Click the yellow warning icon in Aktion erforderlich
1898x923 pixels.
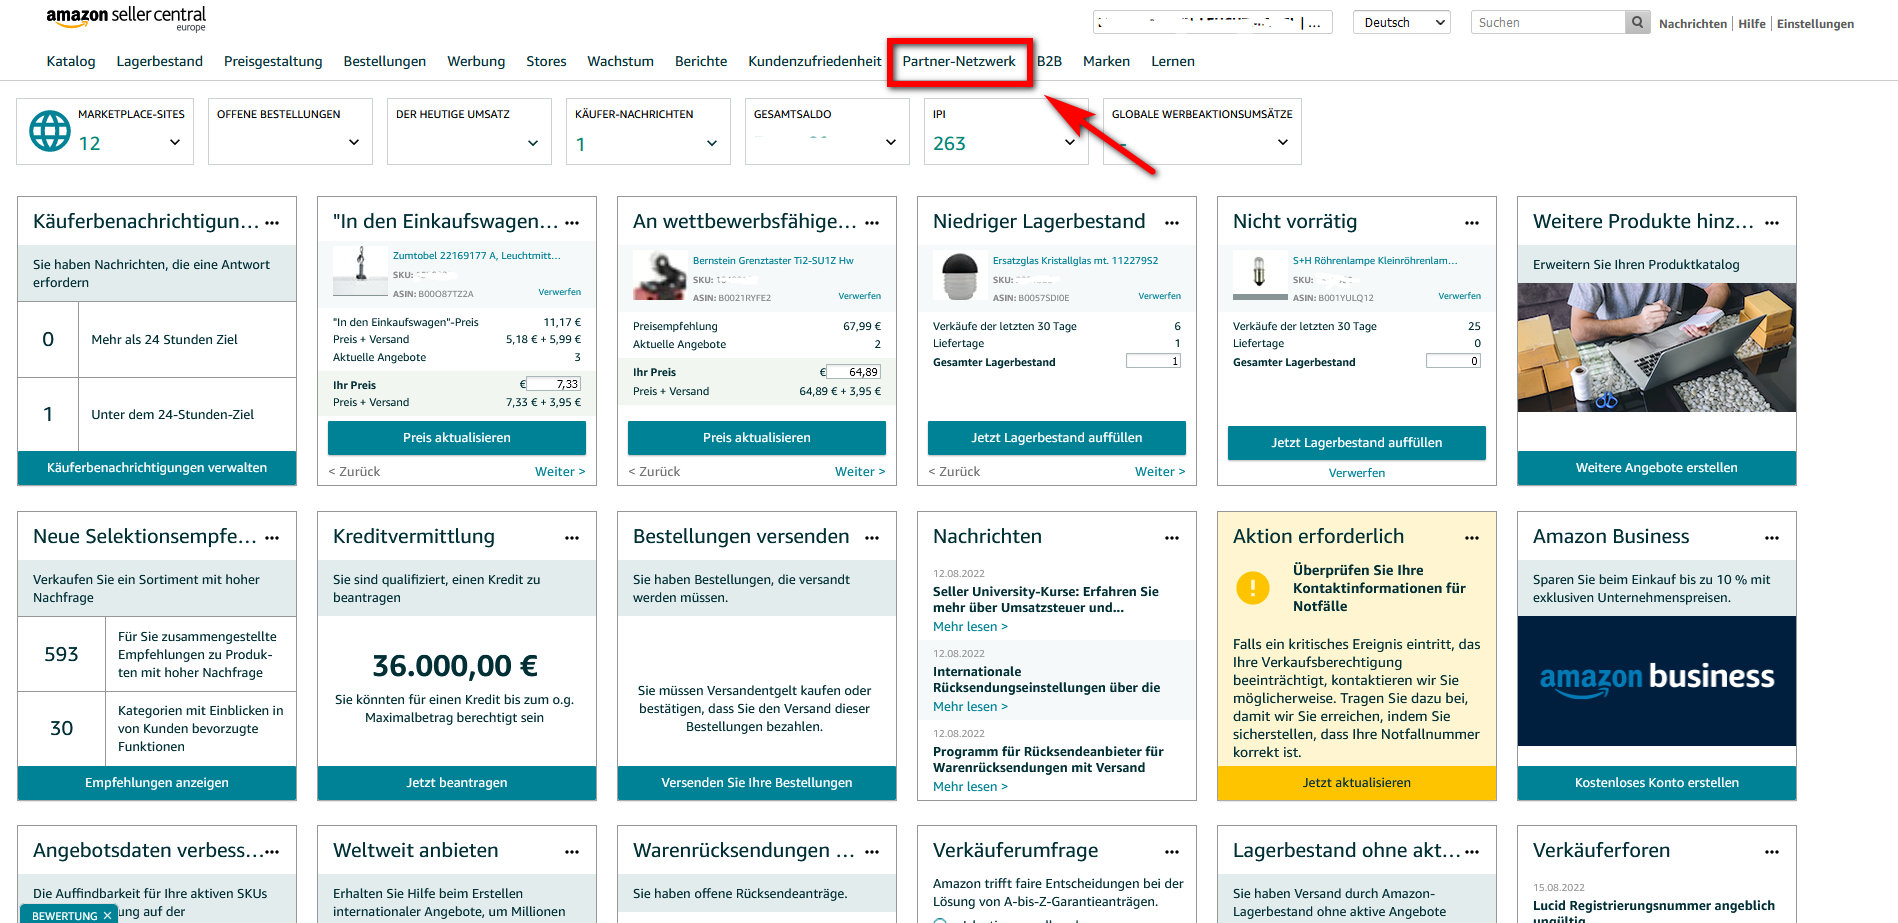click(1252, 587)
